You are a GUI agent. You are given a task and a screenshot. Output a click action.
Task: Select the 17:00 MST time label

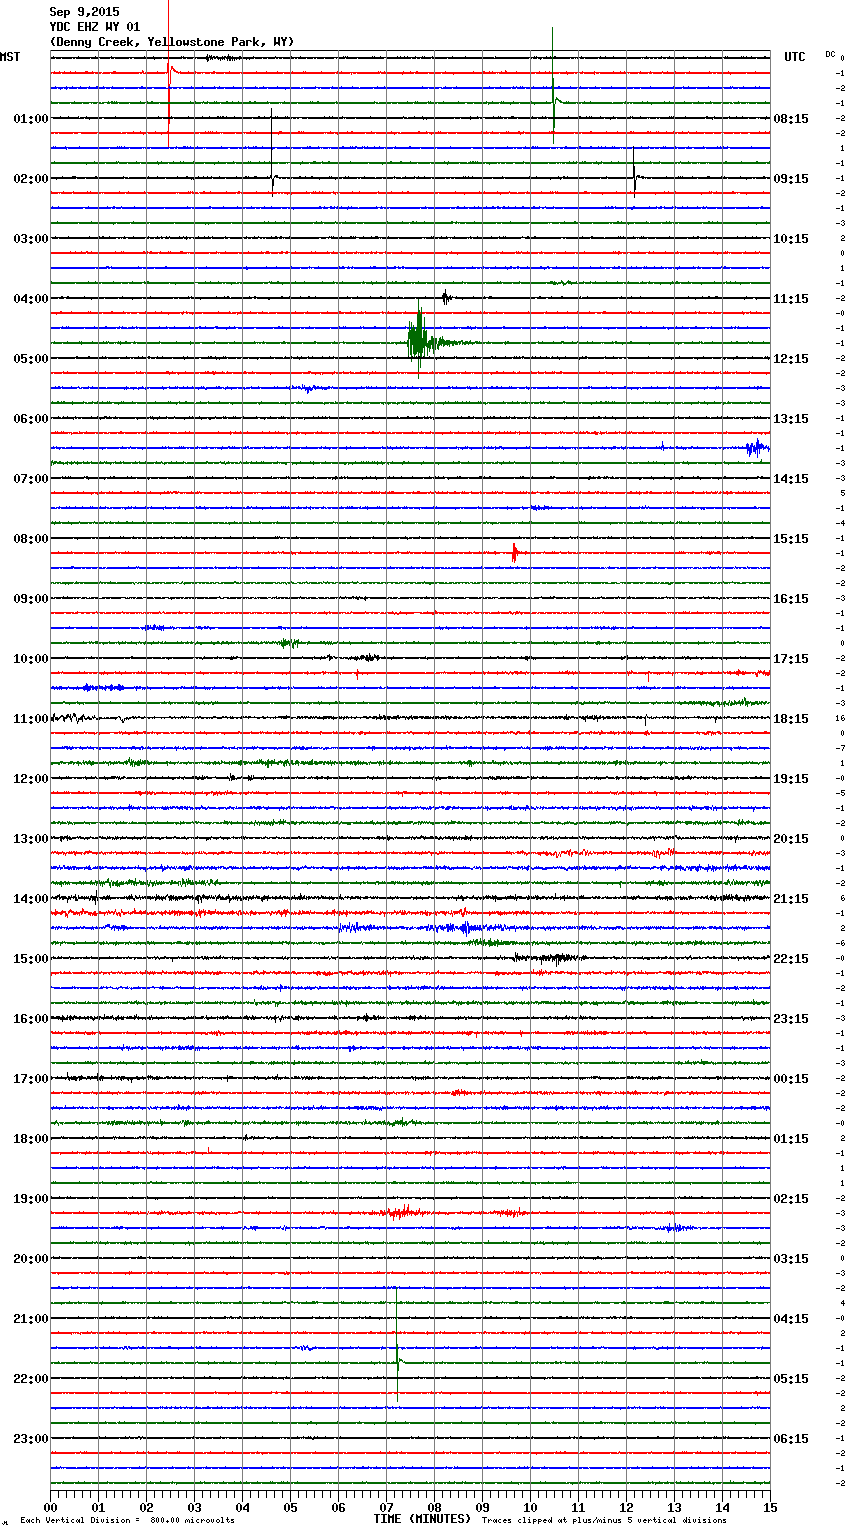(31, 1079)
